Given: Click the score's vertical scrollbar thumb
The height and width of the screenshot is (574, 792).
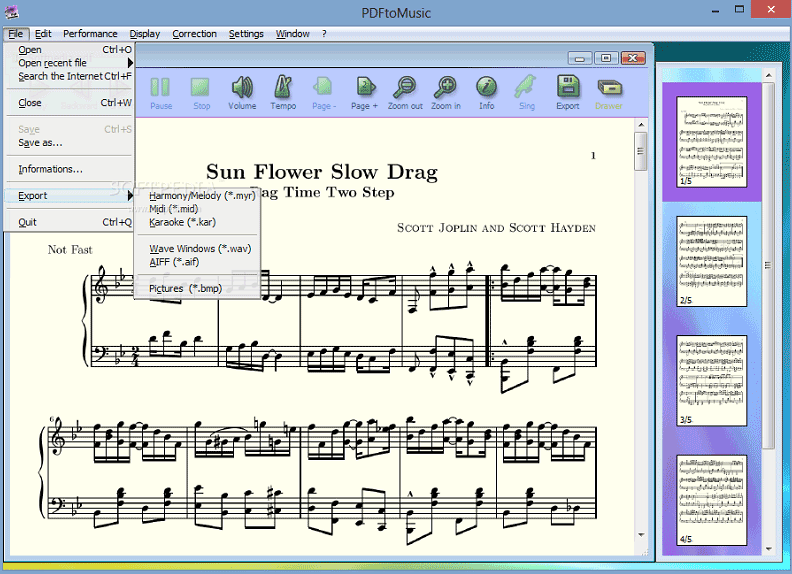Looking at the screenshot, I should click(x=640, y=151).
